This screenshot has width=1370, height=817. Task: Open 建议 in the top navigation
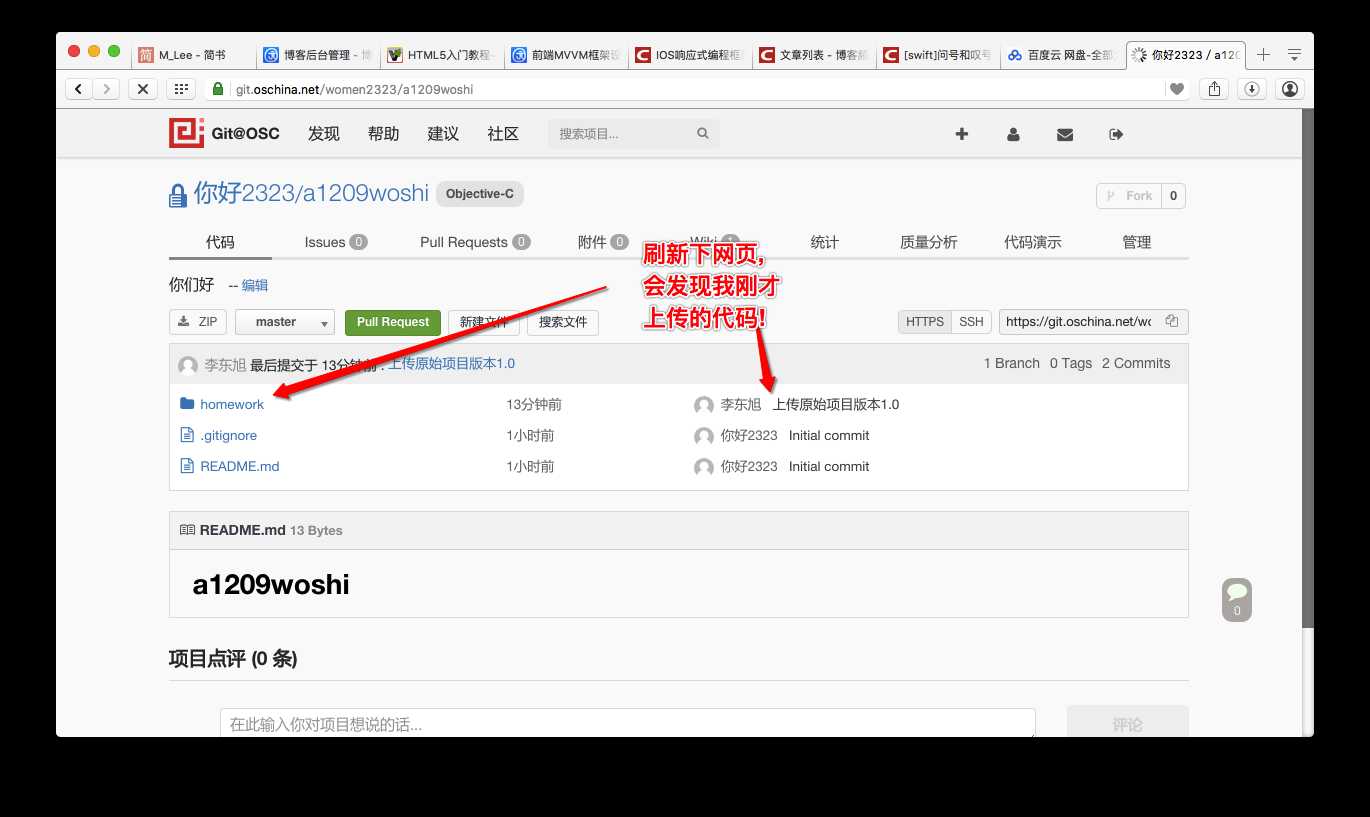[x=443, y=134]
